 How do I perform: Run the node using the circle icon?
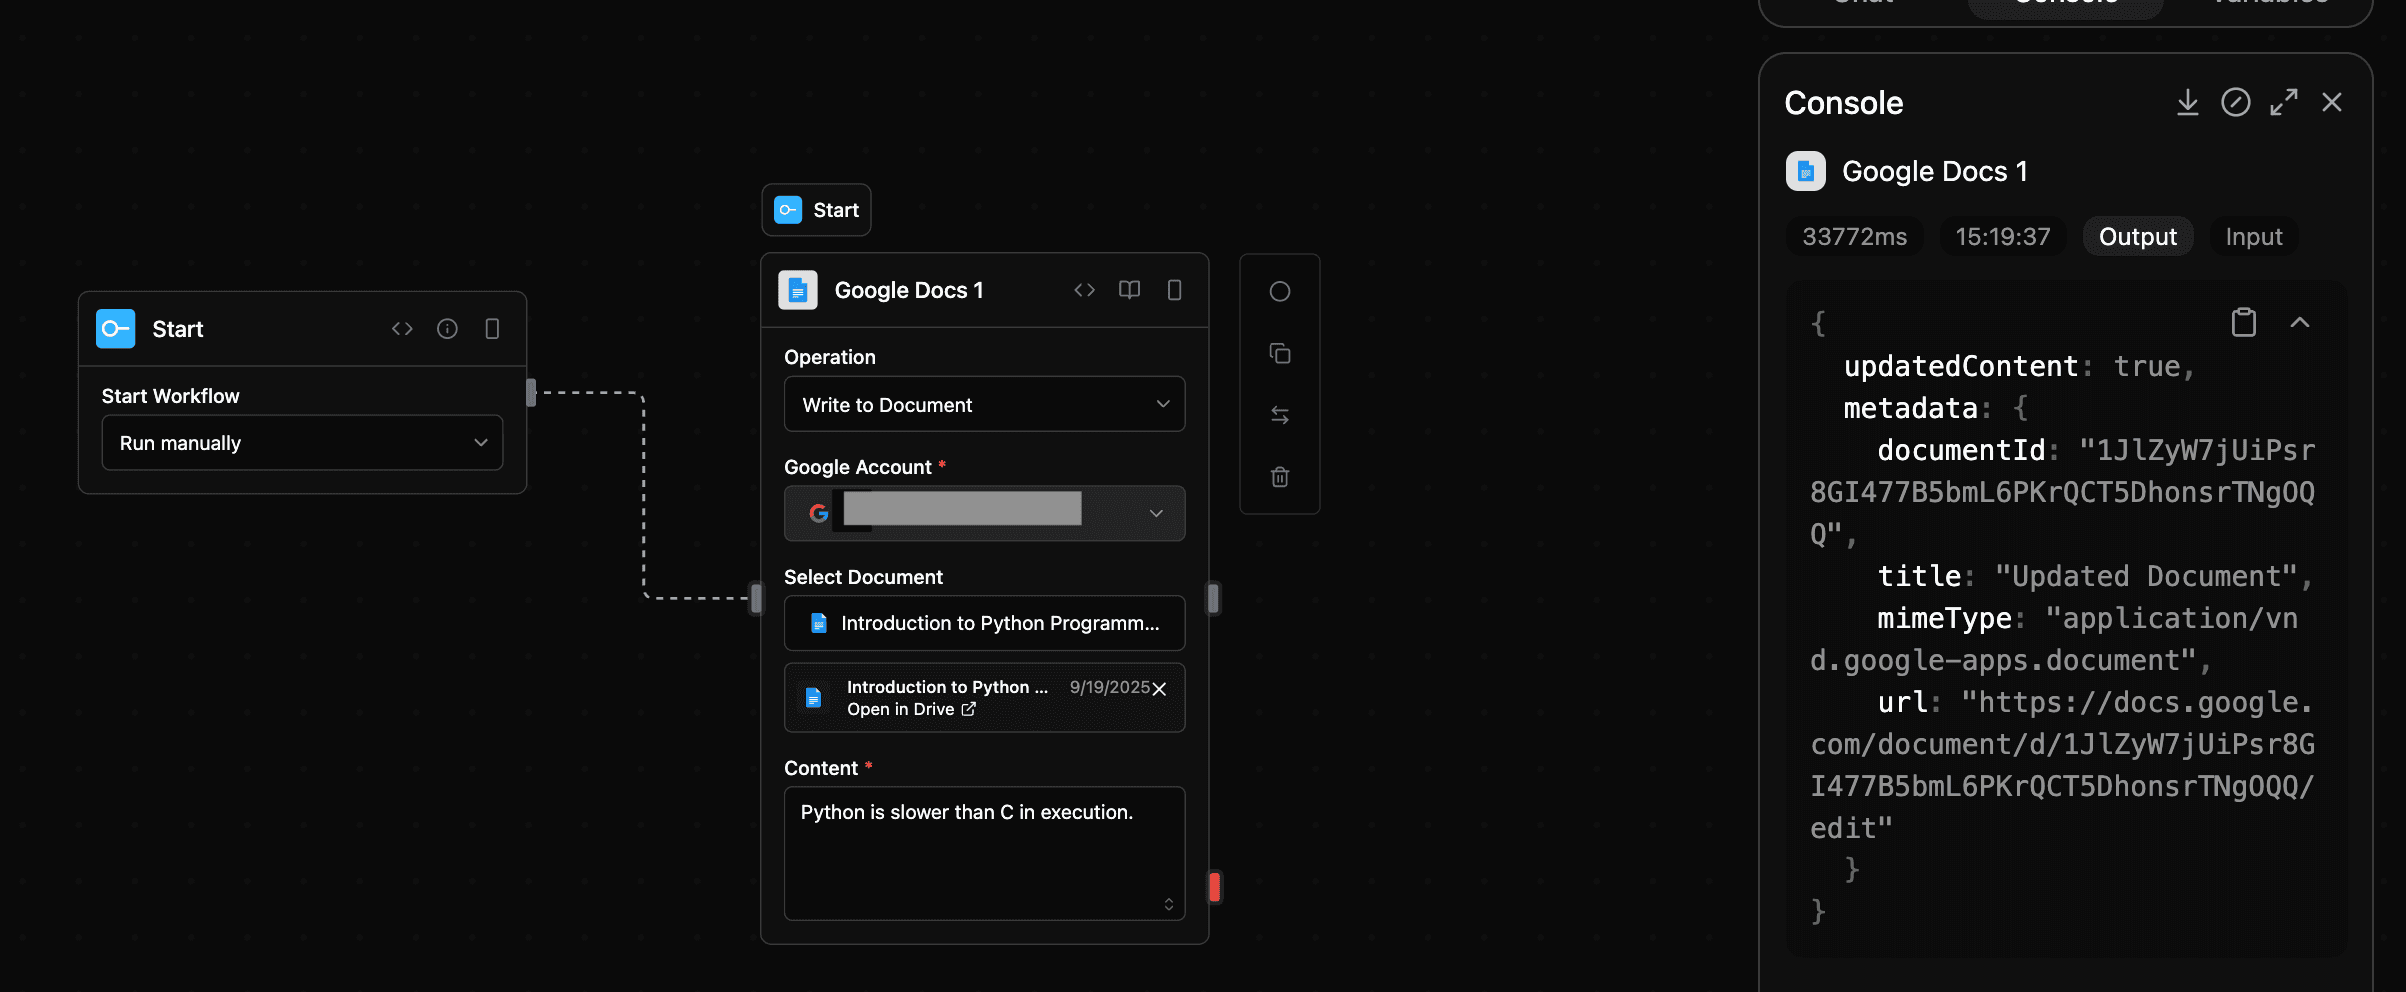coord(1280,291)
